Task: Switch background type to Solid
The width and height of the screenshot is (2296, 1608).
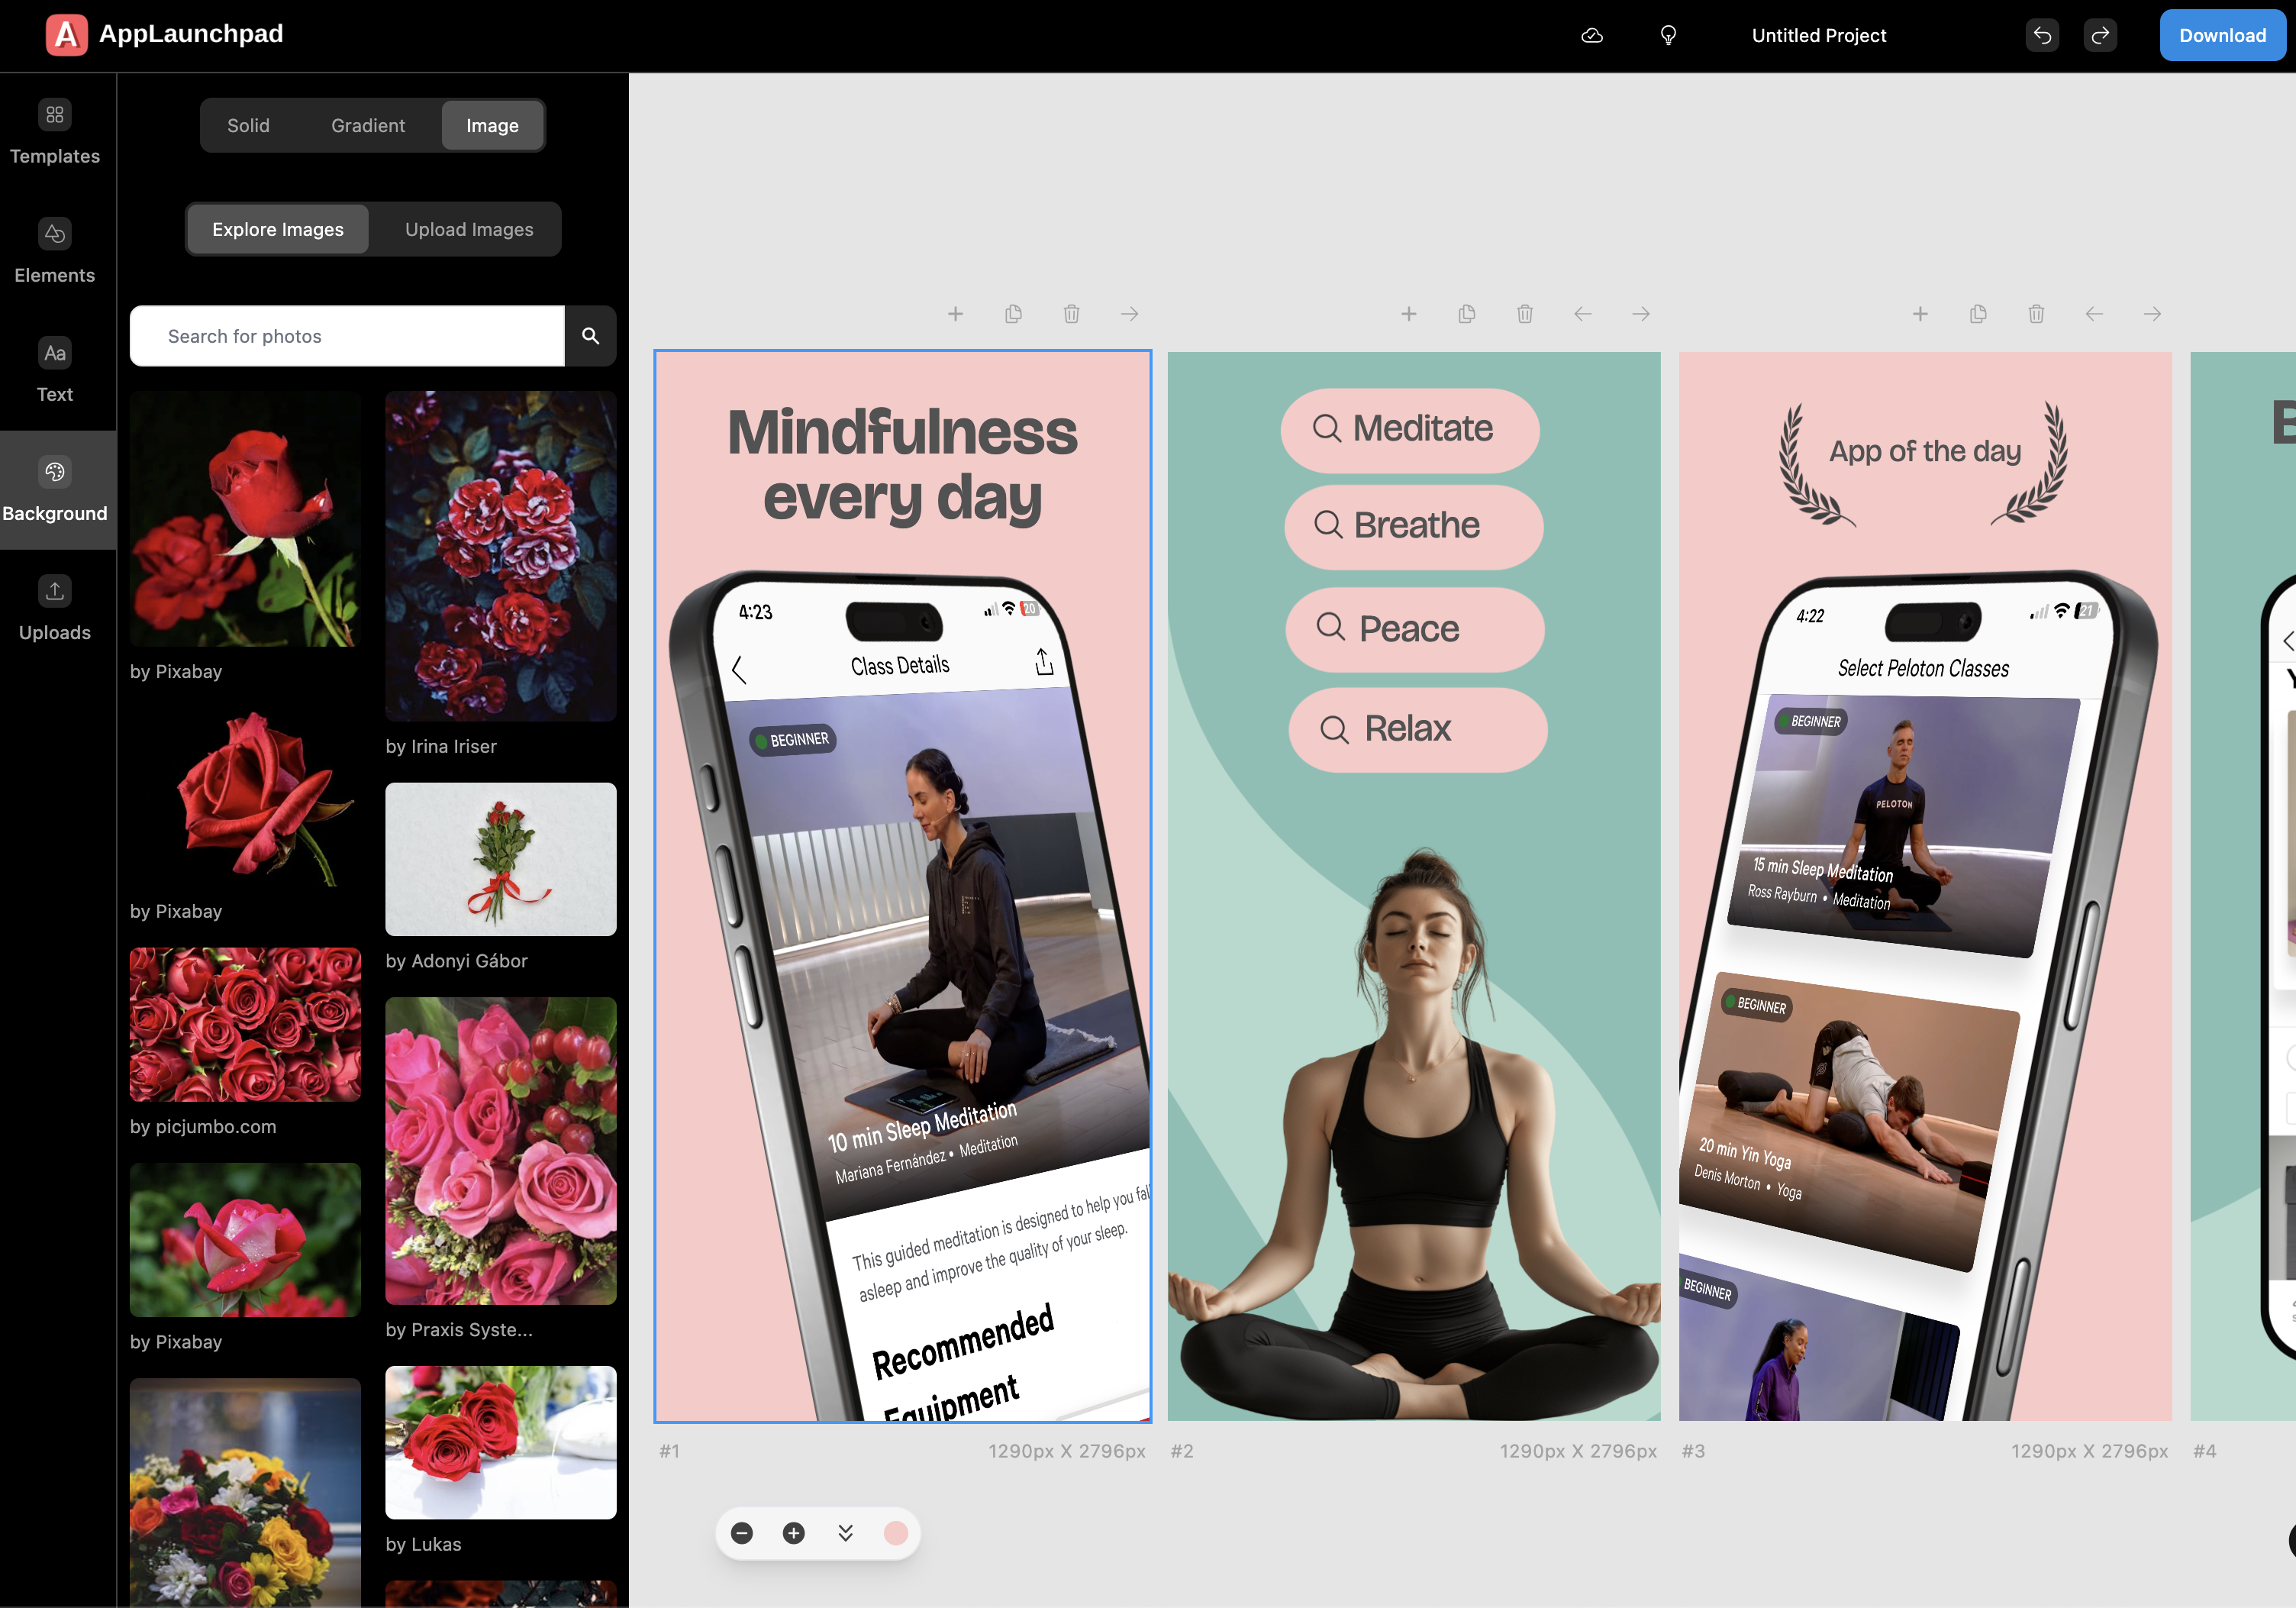Action: 248,126
